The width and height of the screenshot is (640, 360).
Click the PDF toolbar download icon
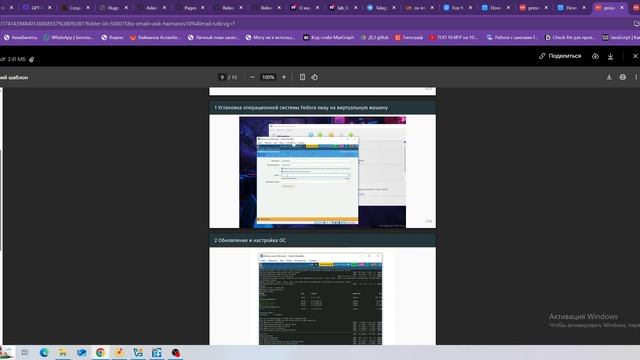[609, 77]
